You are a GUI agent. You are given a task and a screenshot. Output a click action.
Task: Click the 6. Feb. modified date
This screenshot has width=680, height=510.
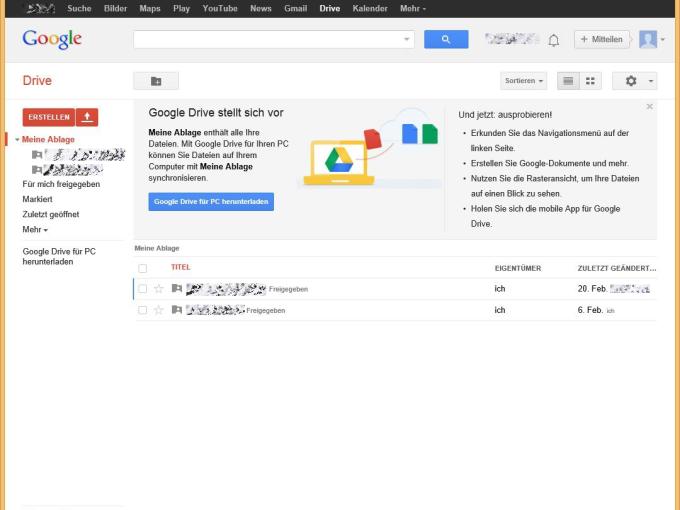coord(590,310)
